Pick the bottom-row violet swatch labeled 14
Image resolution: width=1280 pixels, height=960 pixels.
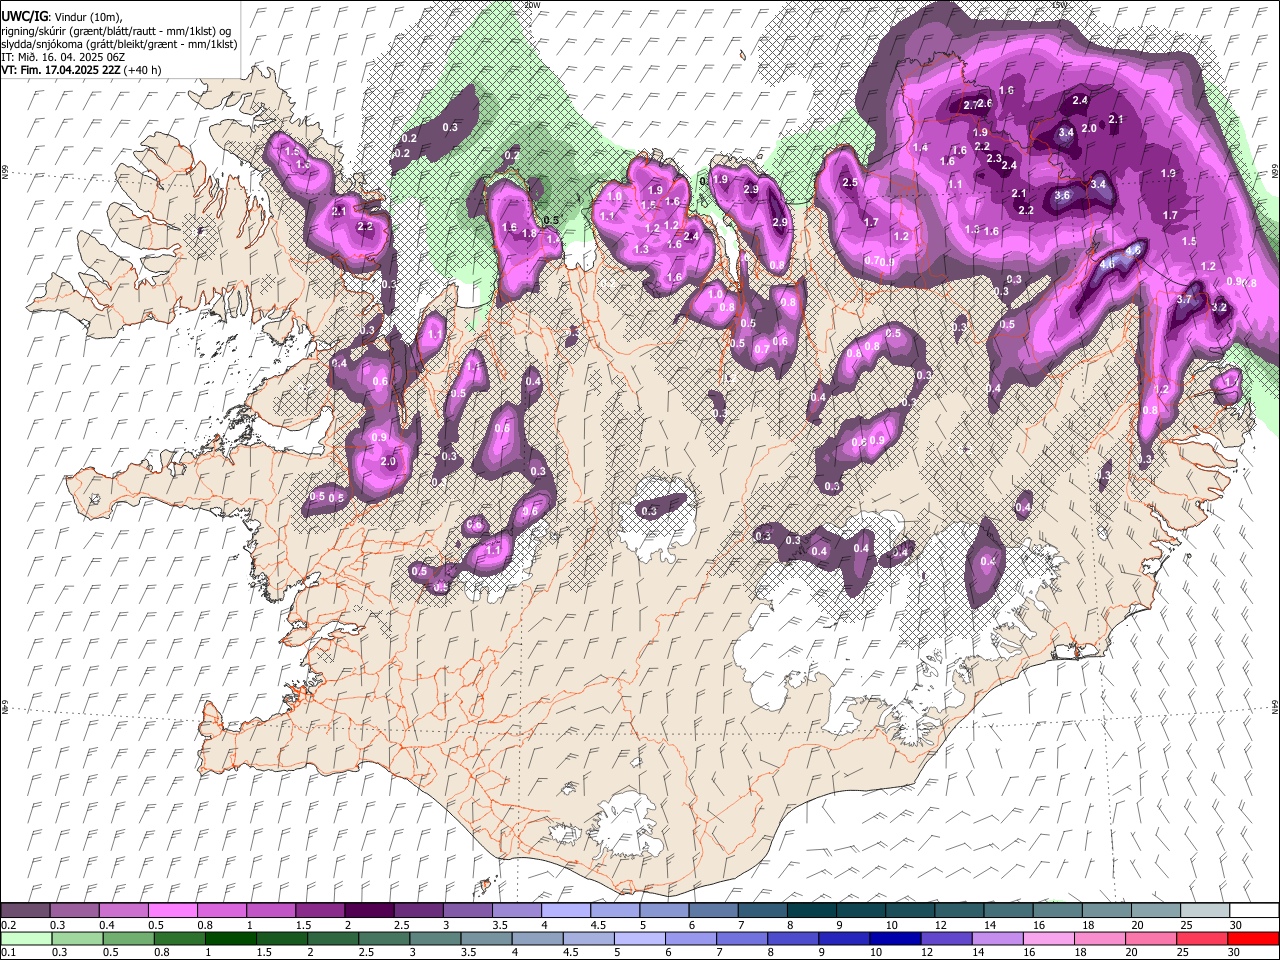point(997,938)
